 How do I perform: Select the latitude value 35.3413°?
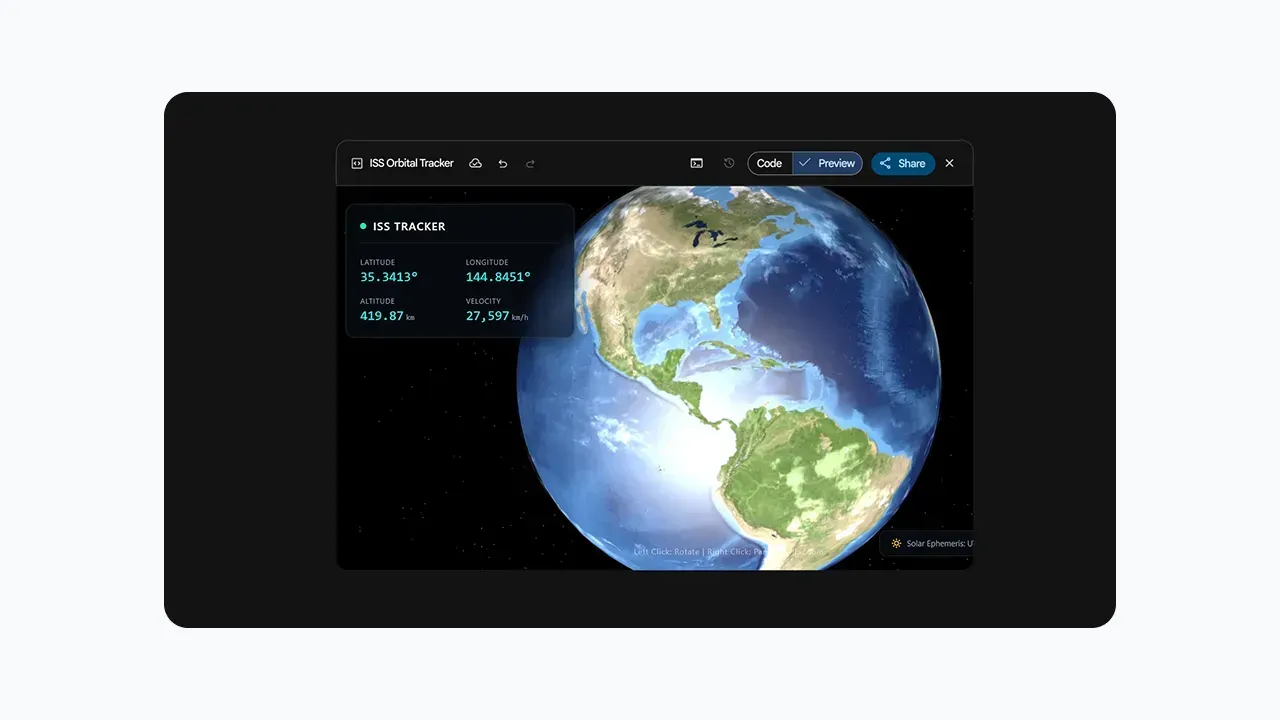389,277
